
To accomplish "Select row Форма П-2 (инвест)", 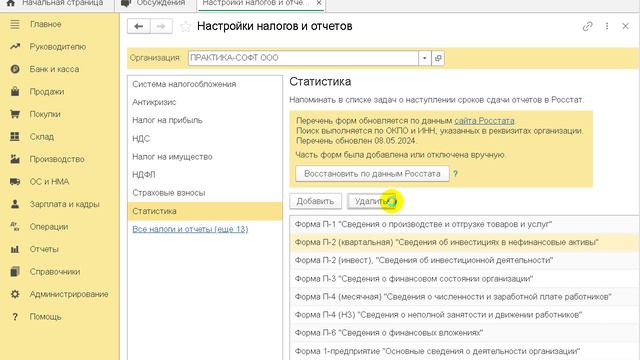I will click(x=464, y=260).
